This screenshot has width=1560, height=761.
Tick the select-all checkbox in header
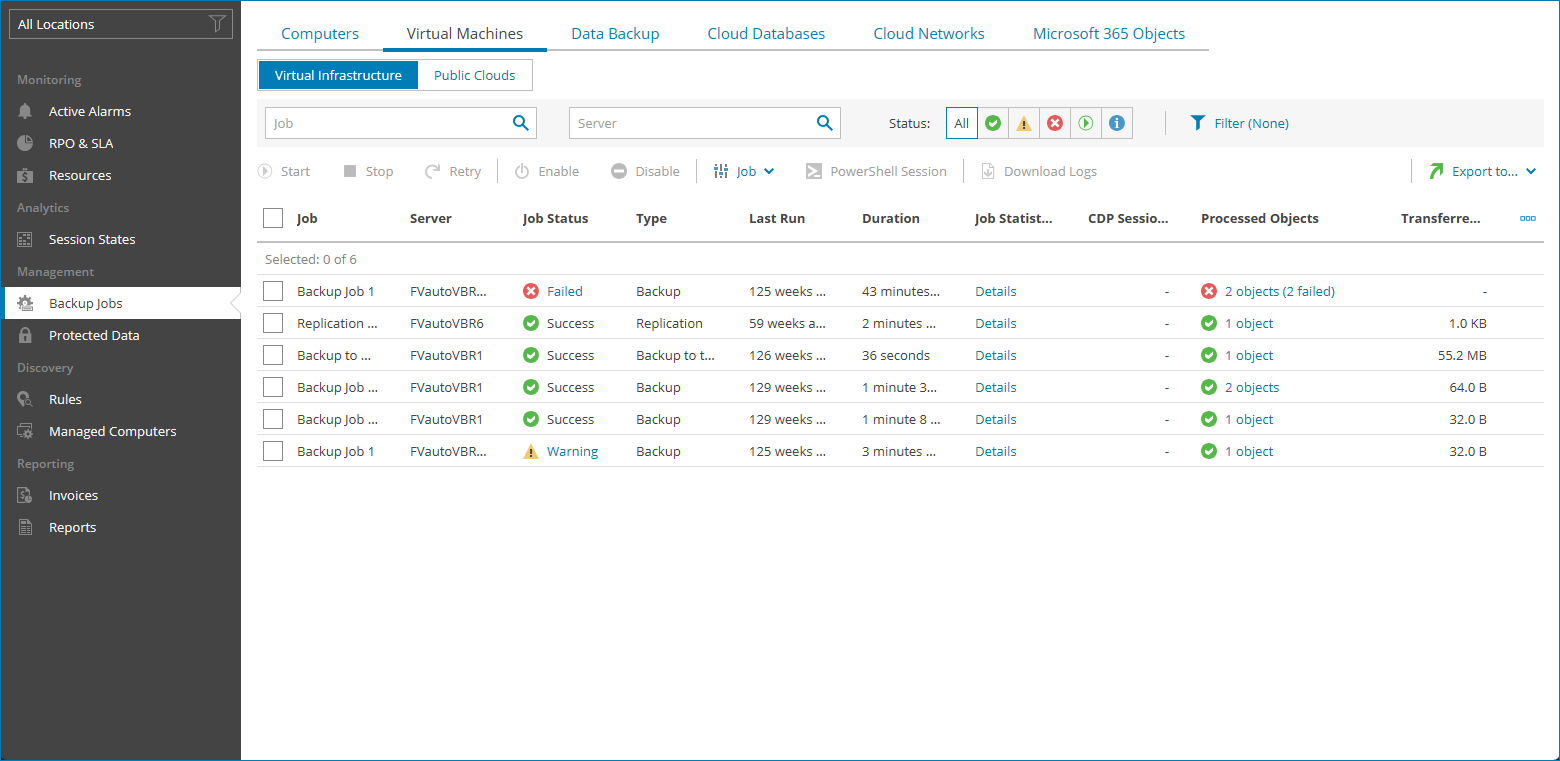coord(273,218)
